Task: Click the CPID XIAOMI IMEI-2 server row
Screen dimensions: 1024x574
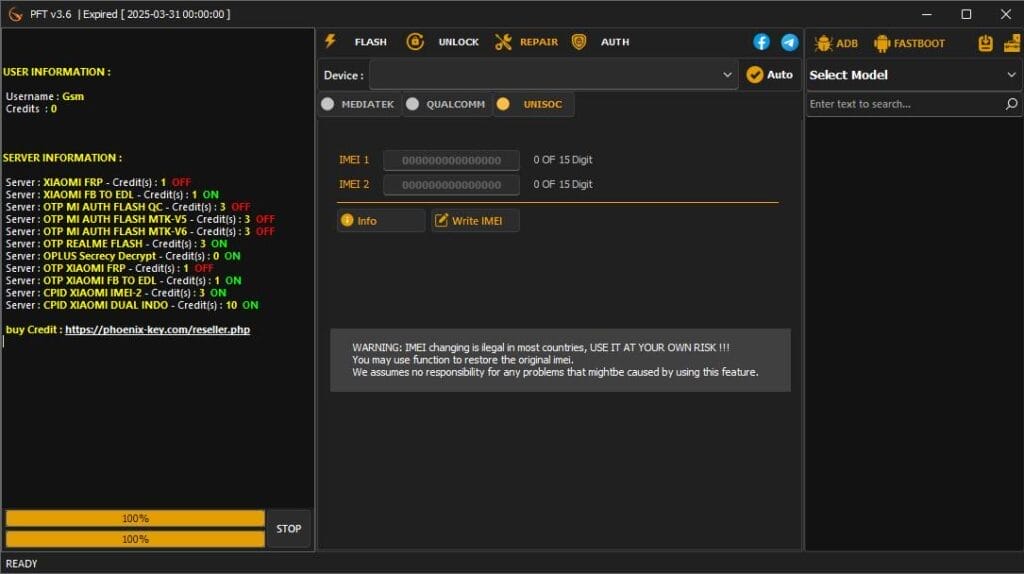Action: [x=116, y=293]
